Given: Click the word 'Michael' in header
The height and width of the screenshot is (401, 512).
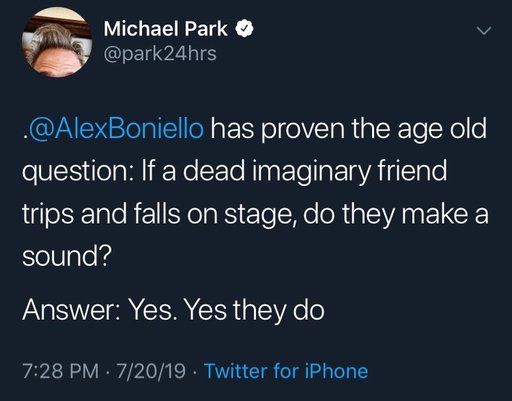Looking at the screenshot, I should click(141, 28).
